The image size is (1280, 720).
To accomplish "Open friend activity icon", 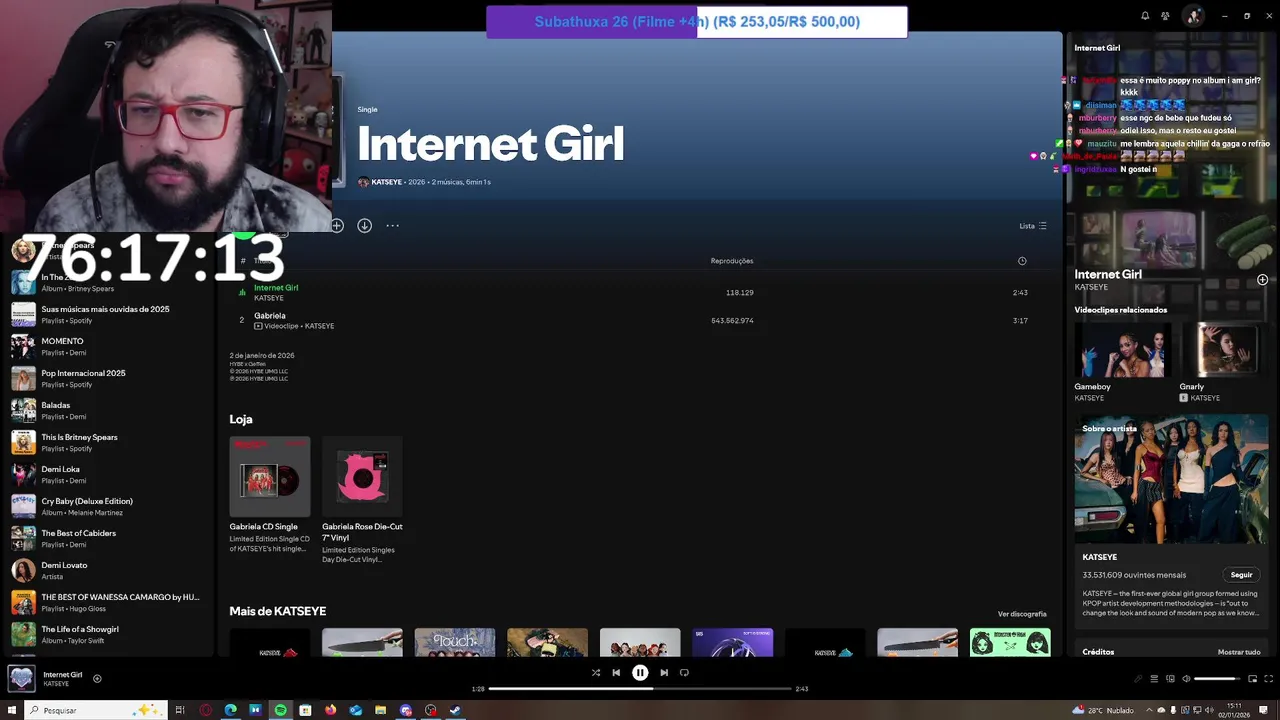I will pos(1165,16).
